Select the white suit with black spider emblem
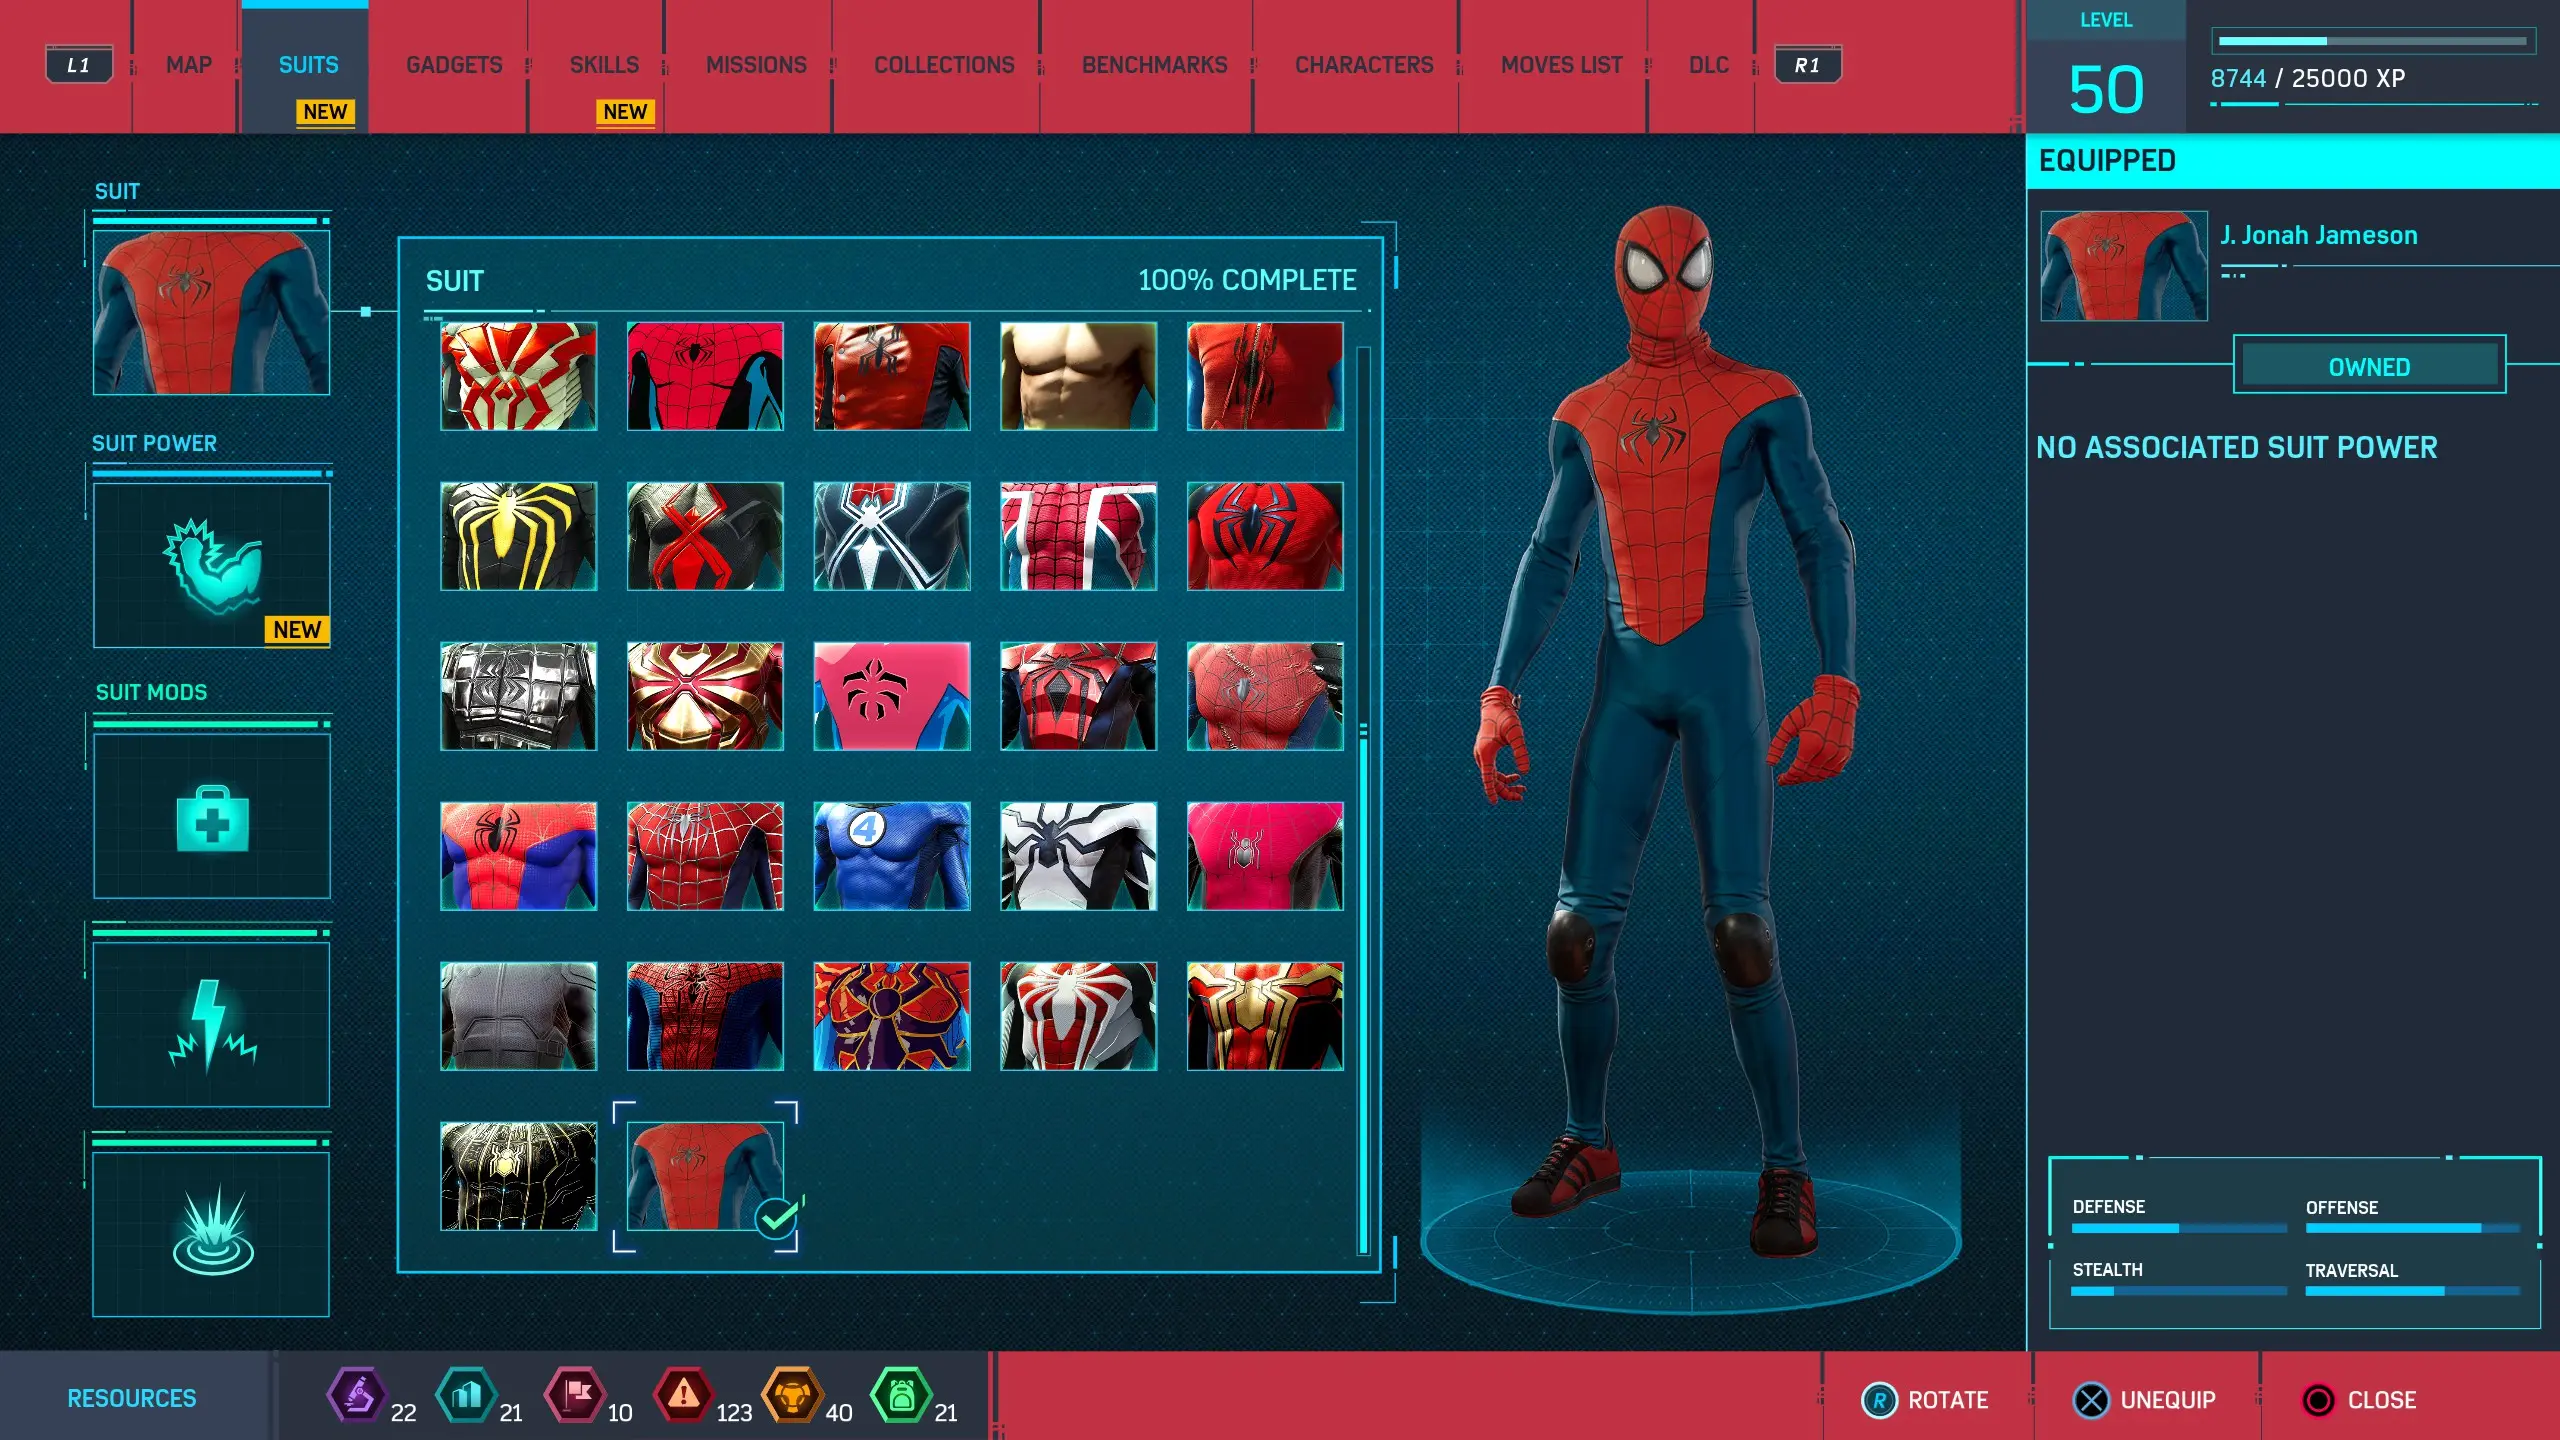 [1078, 856]
